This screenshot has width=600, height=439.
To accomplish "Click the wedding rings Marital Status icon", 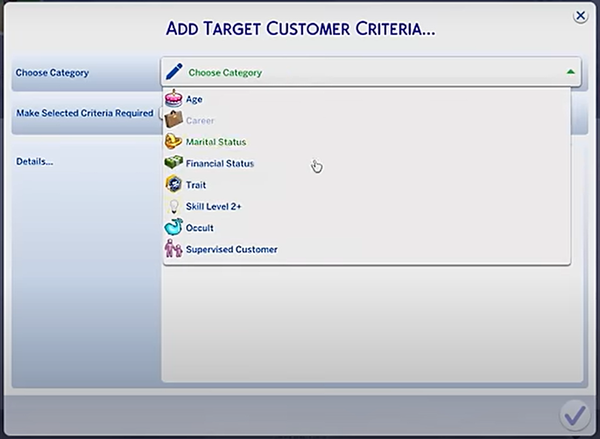I will [174, 142].
